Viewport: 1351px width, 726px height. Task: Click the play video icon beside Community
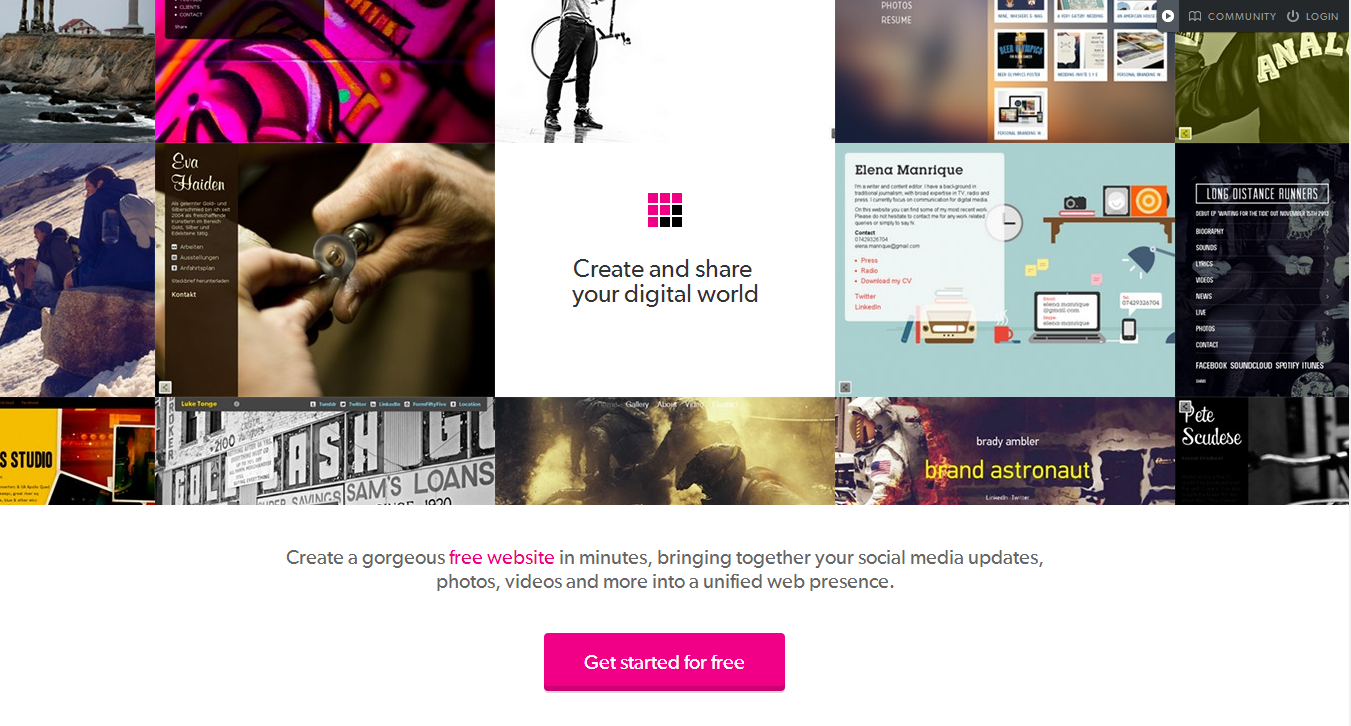tap(1167, 16)
